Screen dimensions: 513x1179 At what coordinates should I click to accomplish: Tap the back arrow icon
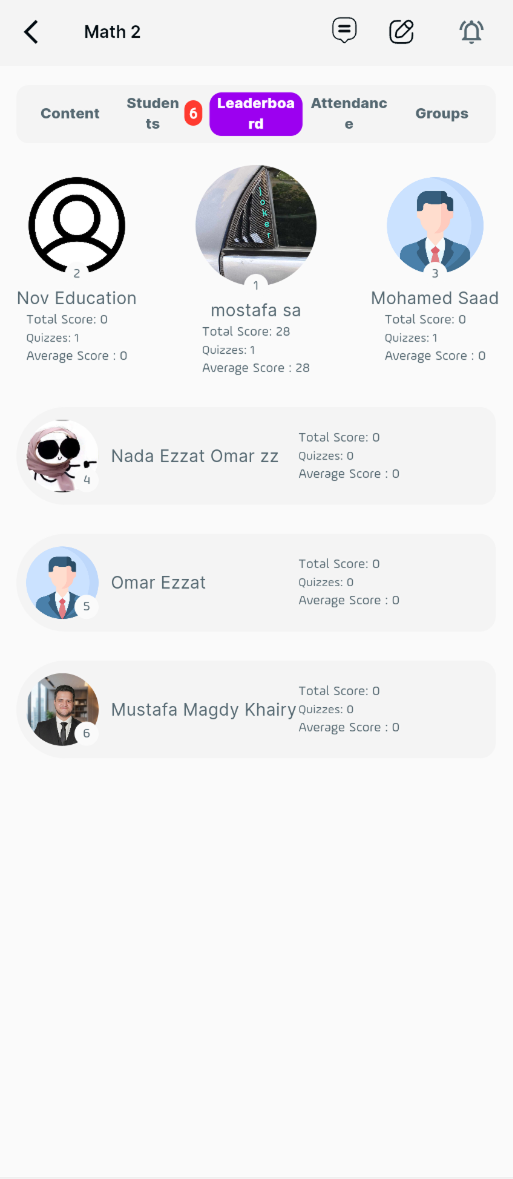coord(31,32)
